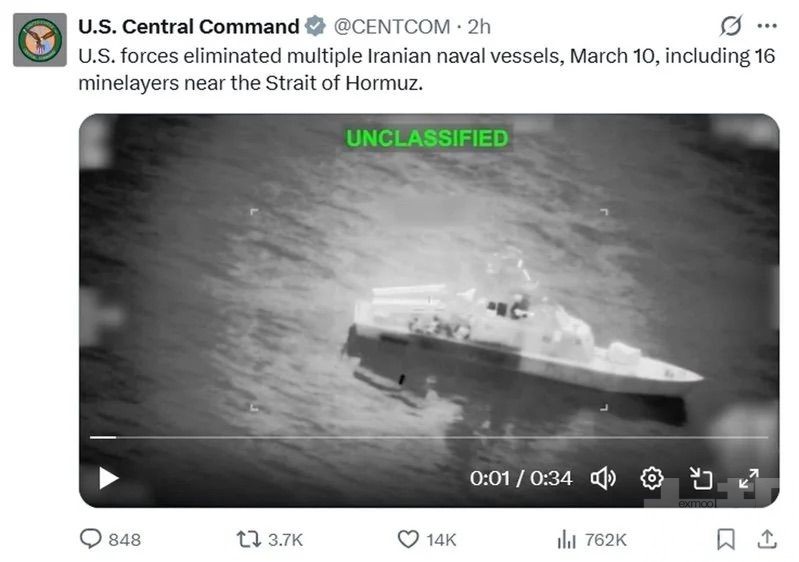Click the reply speech bubble icon
The height and width of the screenshot is (562, 799).
[92, 539]
